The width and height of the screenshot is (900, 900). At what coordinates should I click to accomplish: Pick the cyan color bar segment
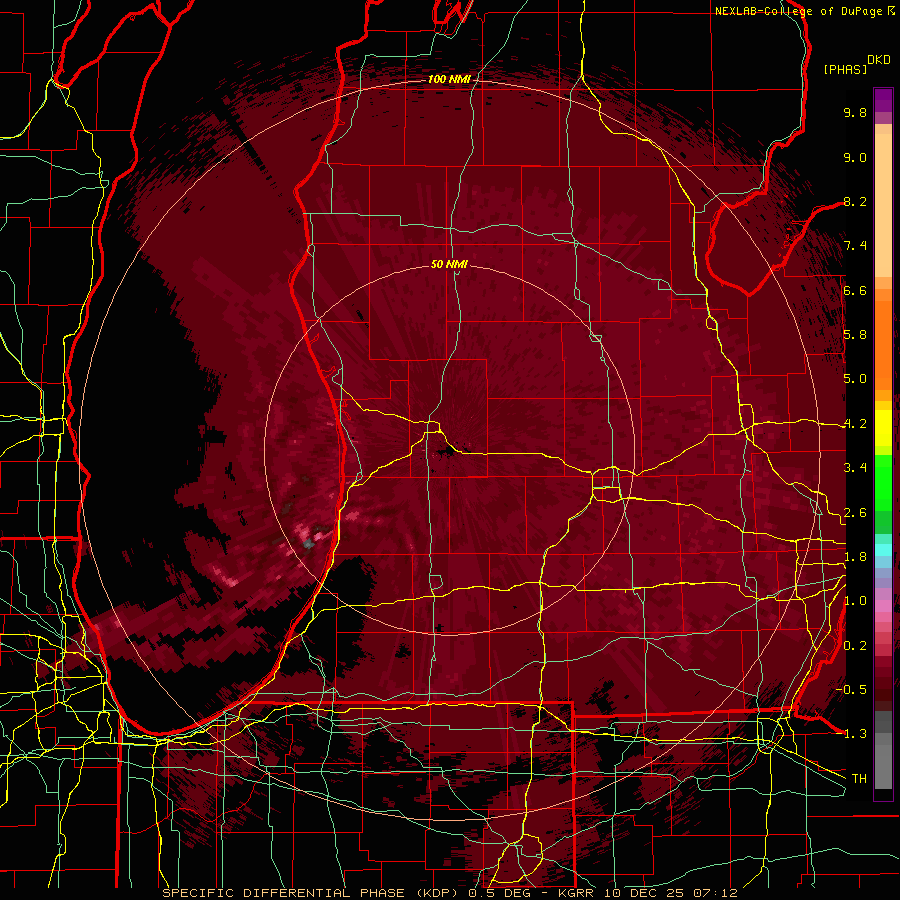pos(883,550)
